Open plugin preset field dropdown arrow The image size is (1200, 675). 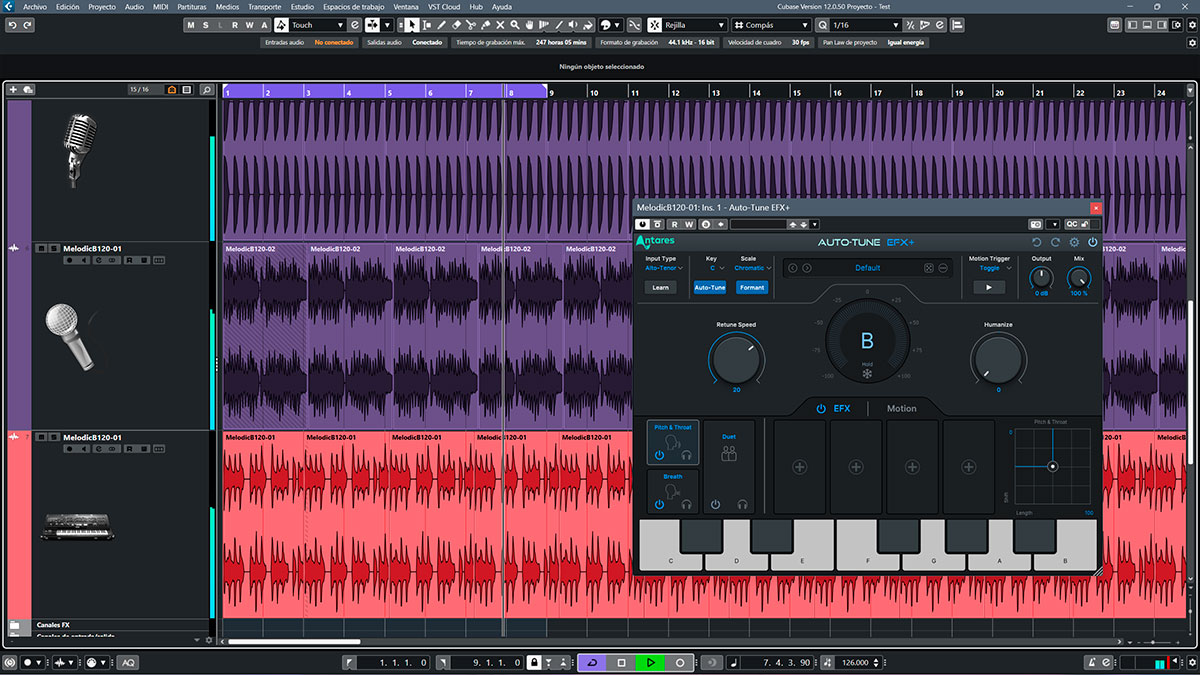point(814,224)
